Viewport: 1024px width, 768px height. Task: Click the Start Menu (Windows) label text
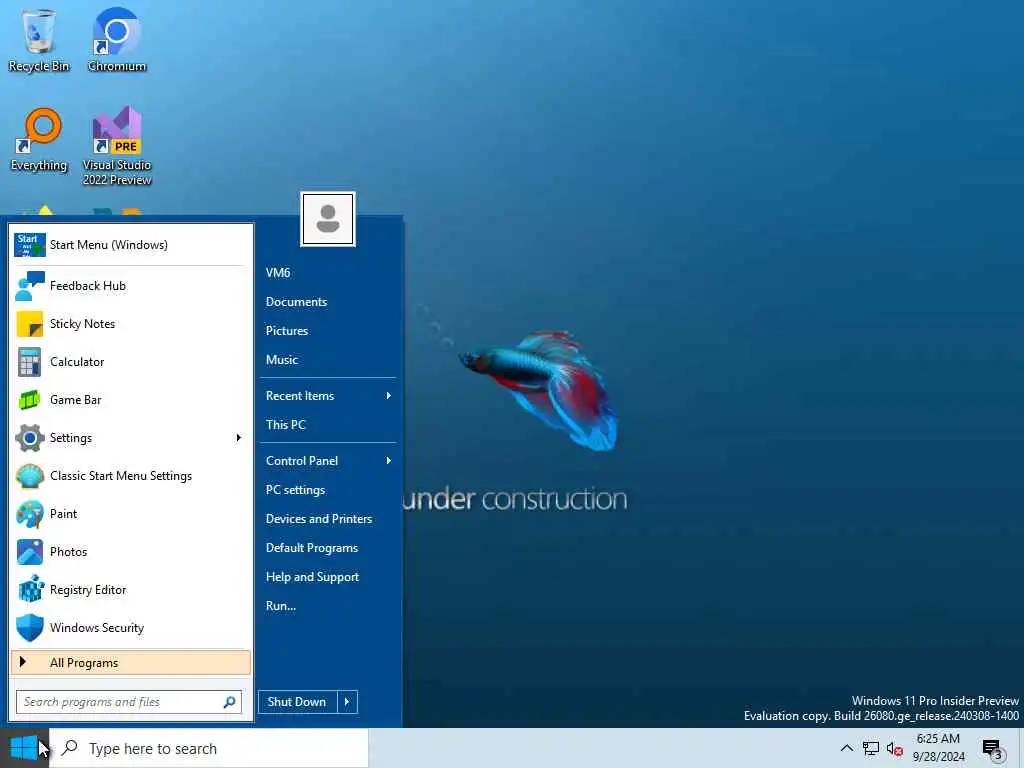[x=108, y=245]
